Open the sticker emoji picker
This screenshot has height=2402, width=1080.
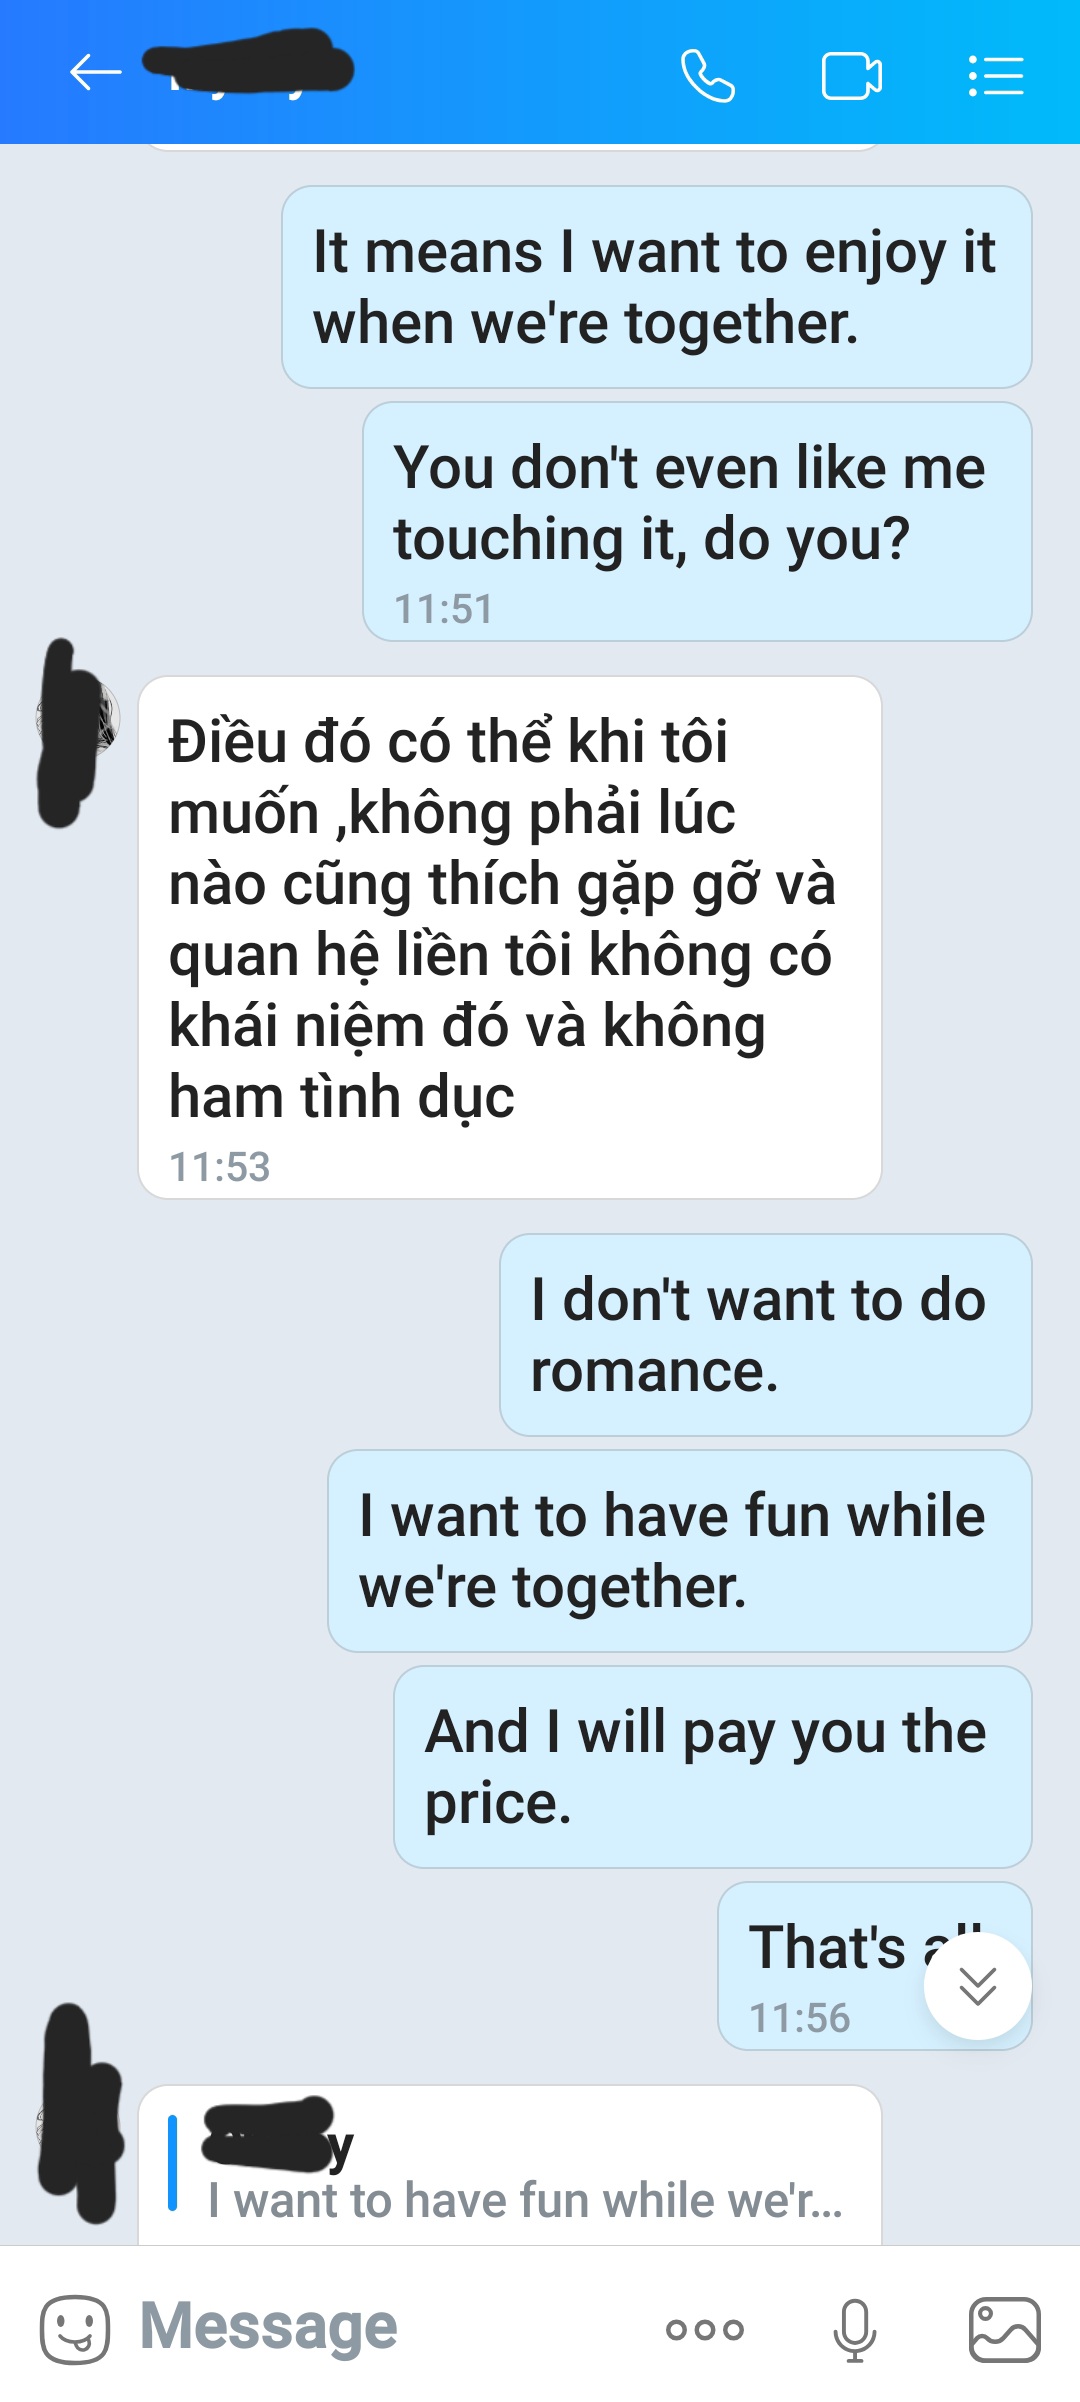coord(75,2329)
